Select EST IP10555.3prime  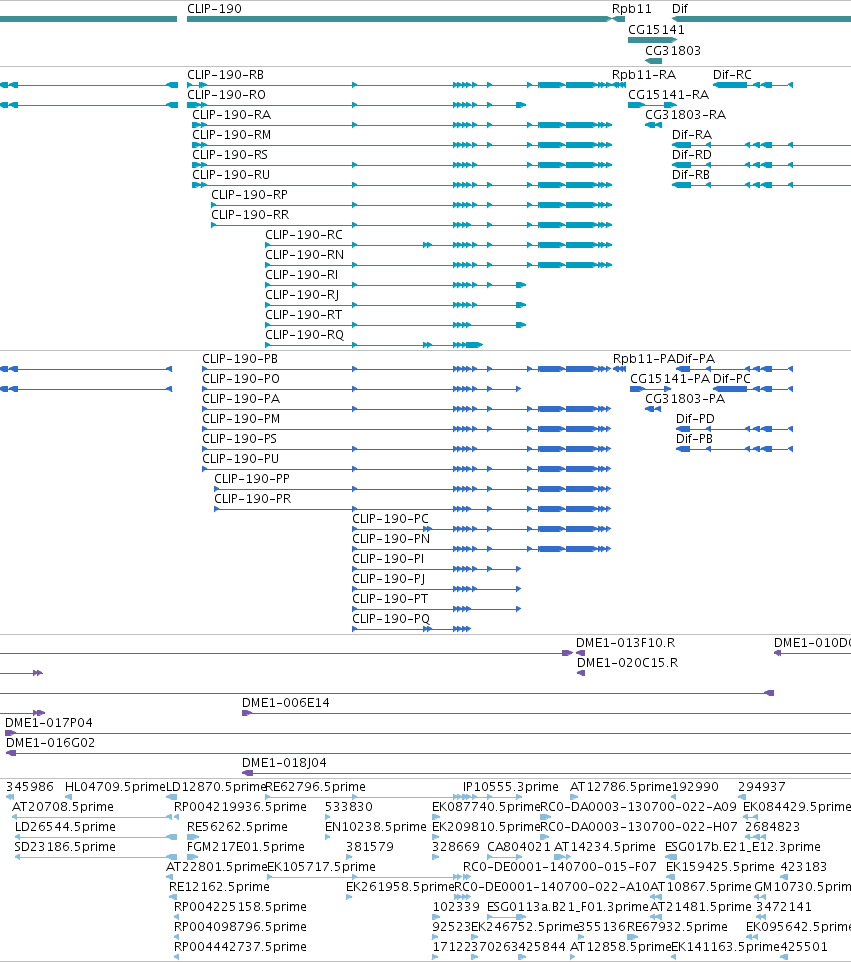coord(510,787)
